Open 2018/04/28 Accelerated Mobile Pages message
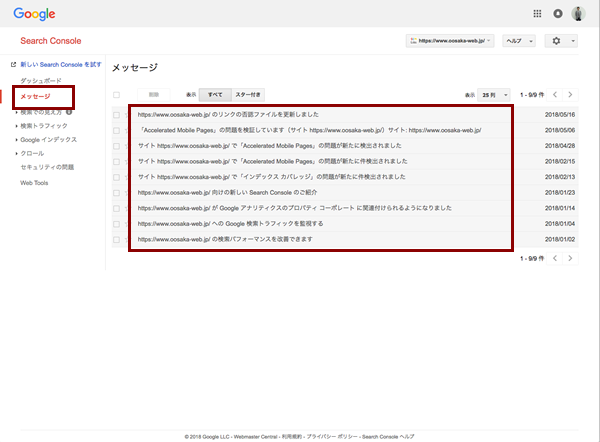The image size is (600, 442). pos(269,146)
